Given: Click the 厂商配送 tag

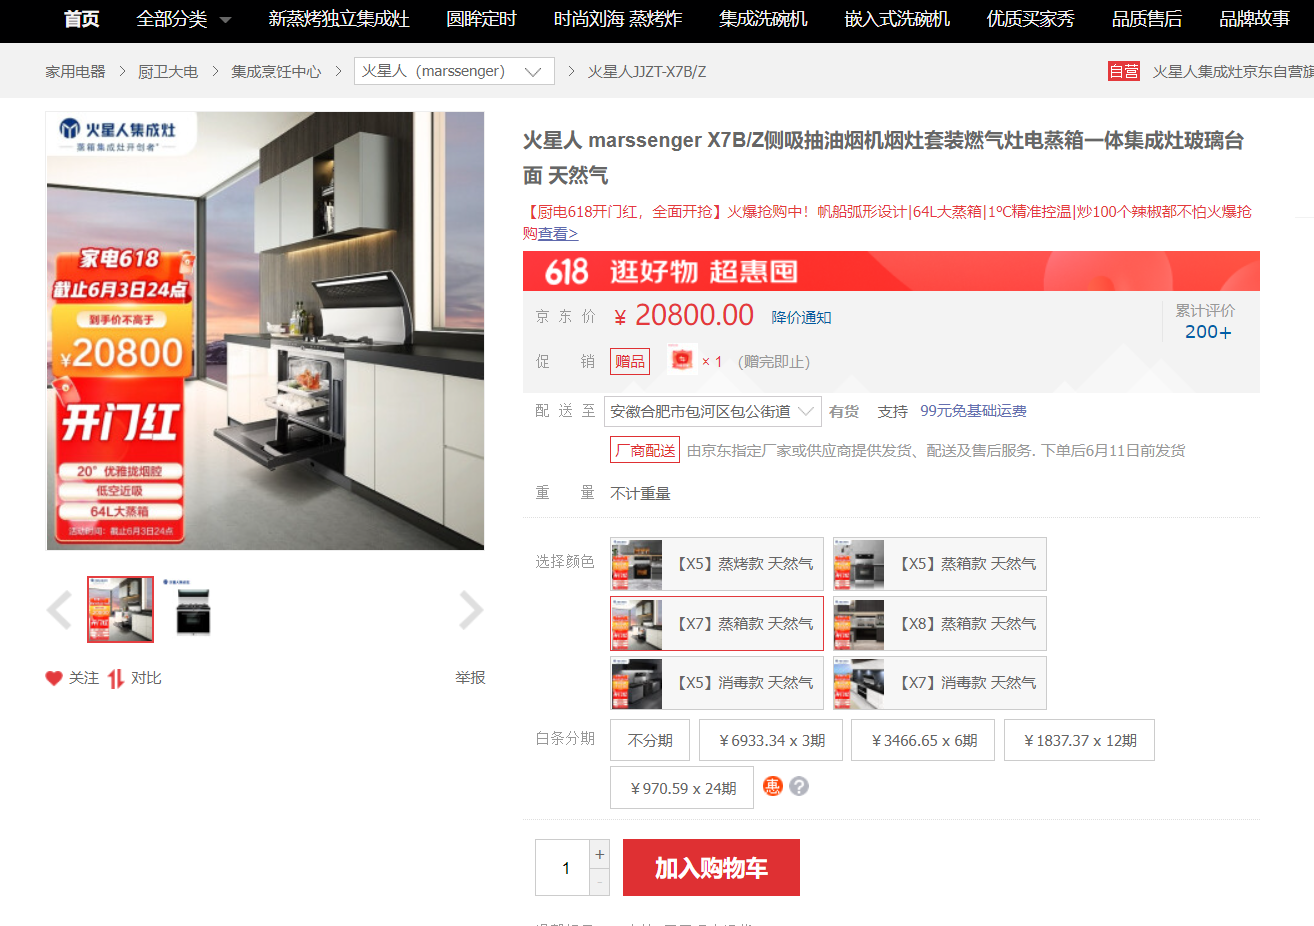Looking at the screenshot, I should (x=645, y=450).
